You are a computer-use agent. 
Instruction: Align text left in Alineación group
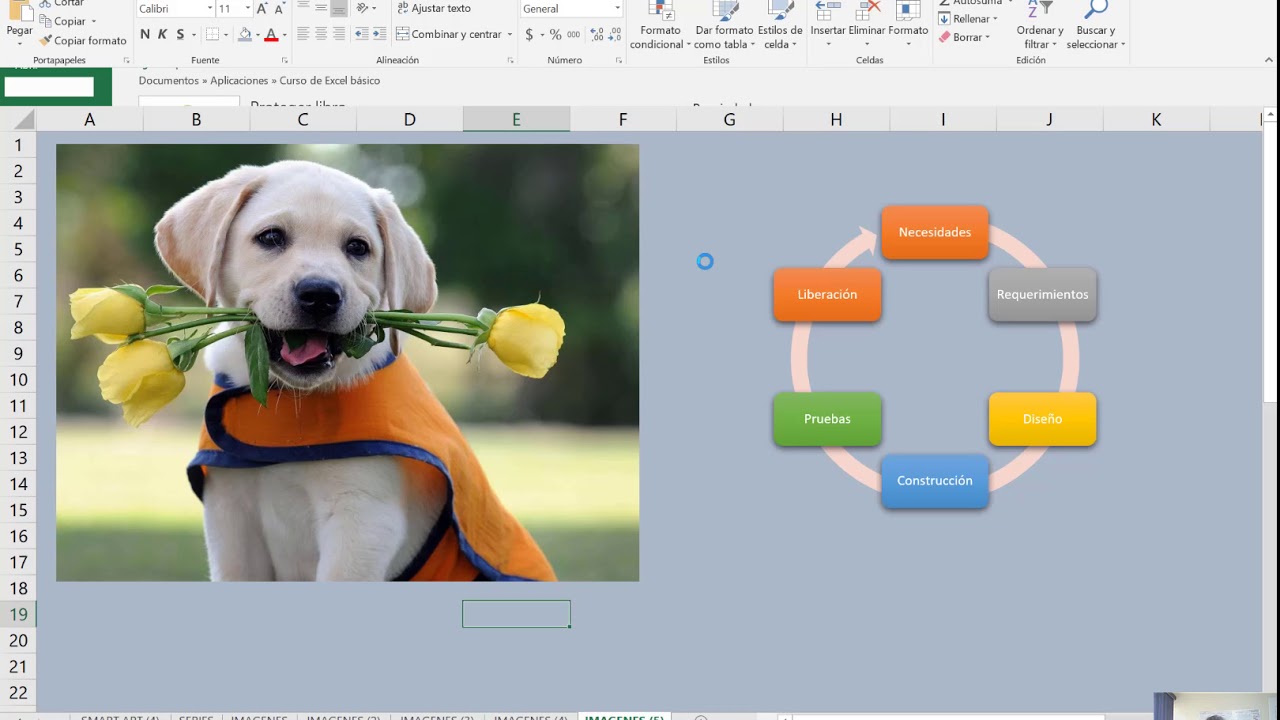point(303,34)
